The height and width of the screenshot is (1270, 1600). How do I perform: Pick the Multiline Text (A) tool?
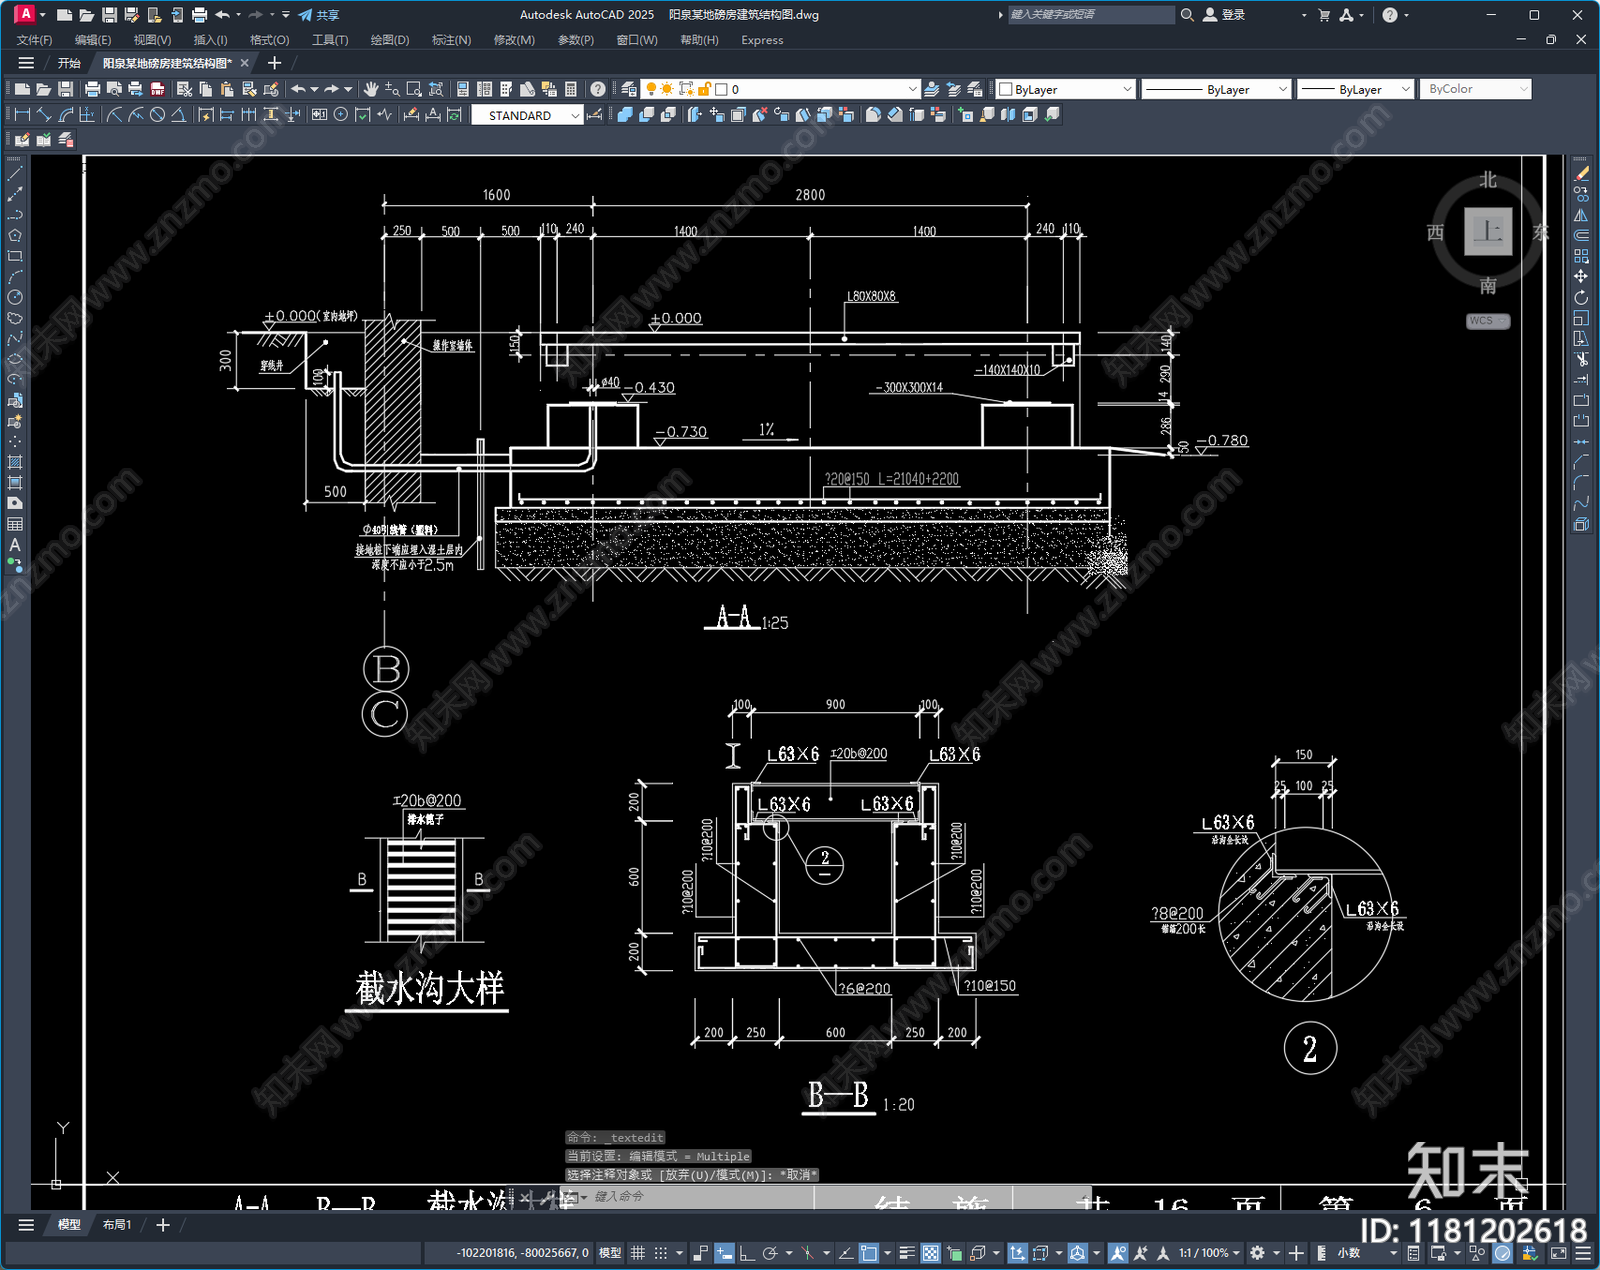coord(15,545)
